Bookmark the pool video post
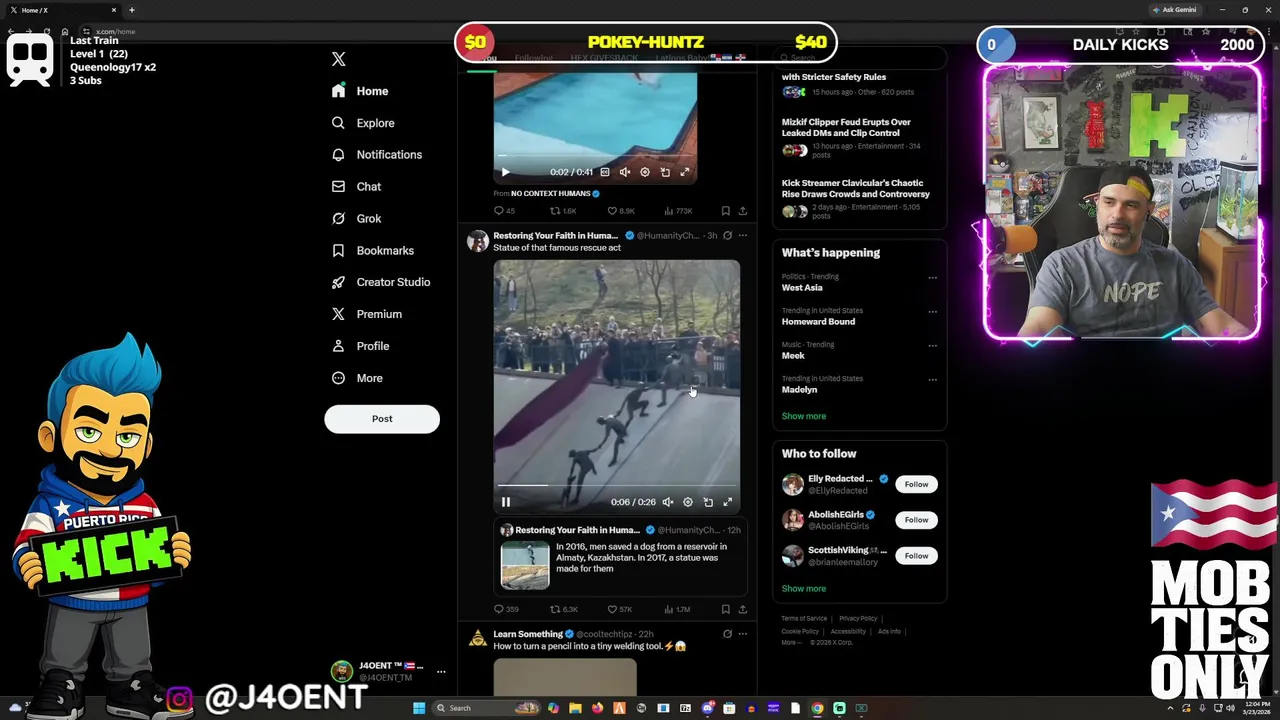Image resolution: width=1280 pixels, height=720 pixels. (725, 211)
